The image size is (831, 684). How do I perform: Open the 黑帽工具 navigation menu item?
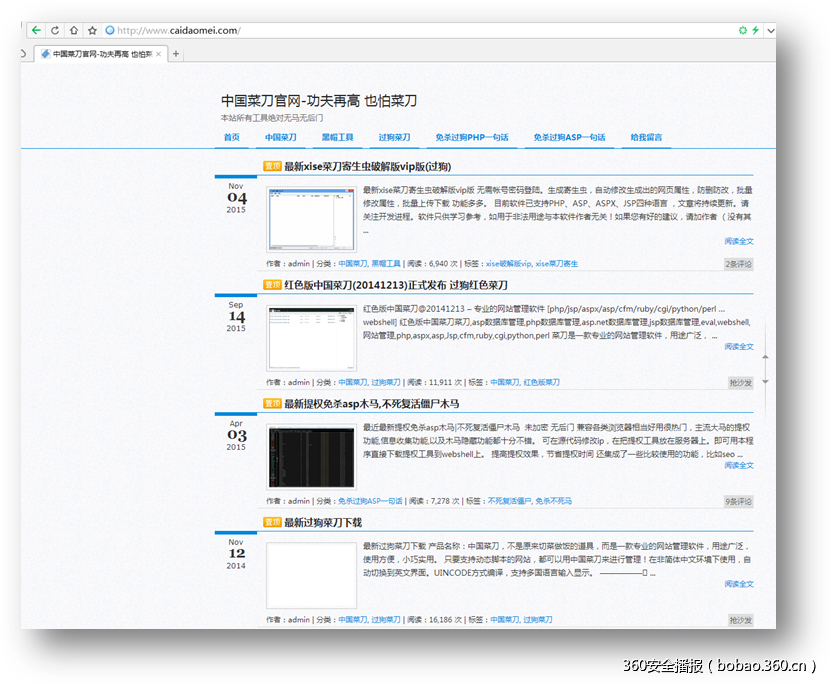337,137
